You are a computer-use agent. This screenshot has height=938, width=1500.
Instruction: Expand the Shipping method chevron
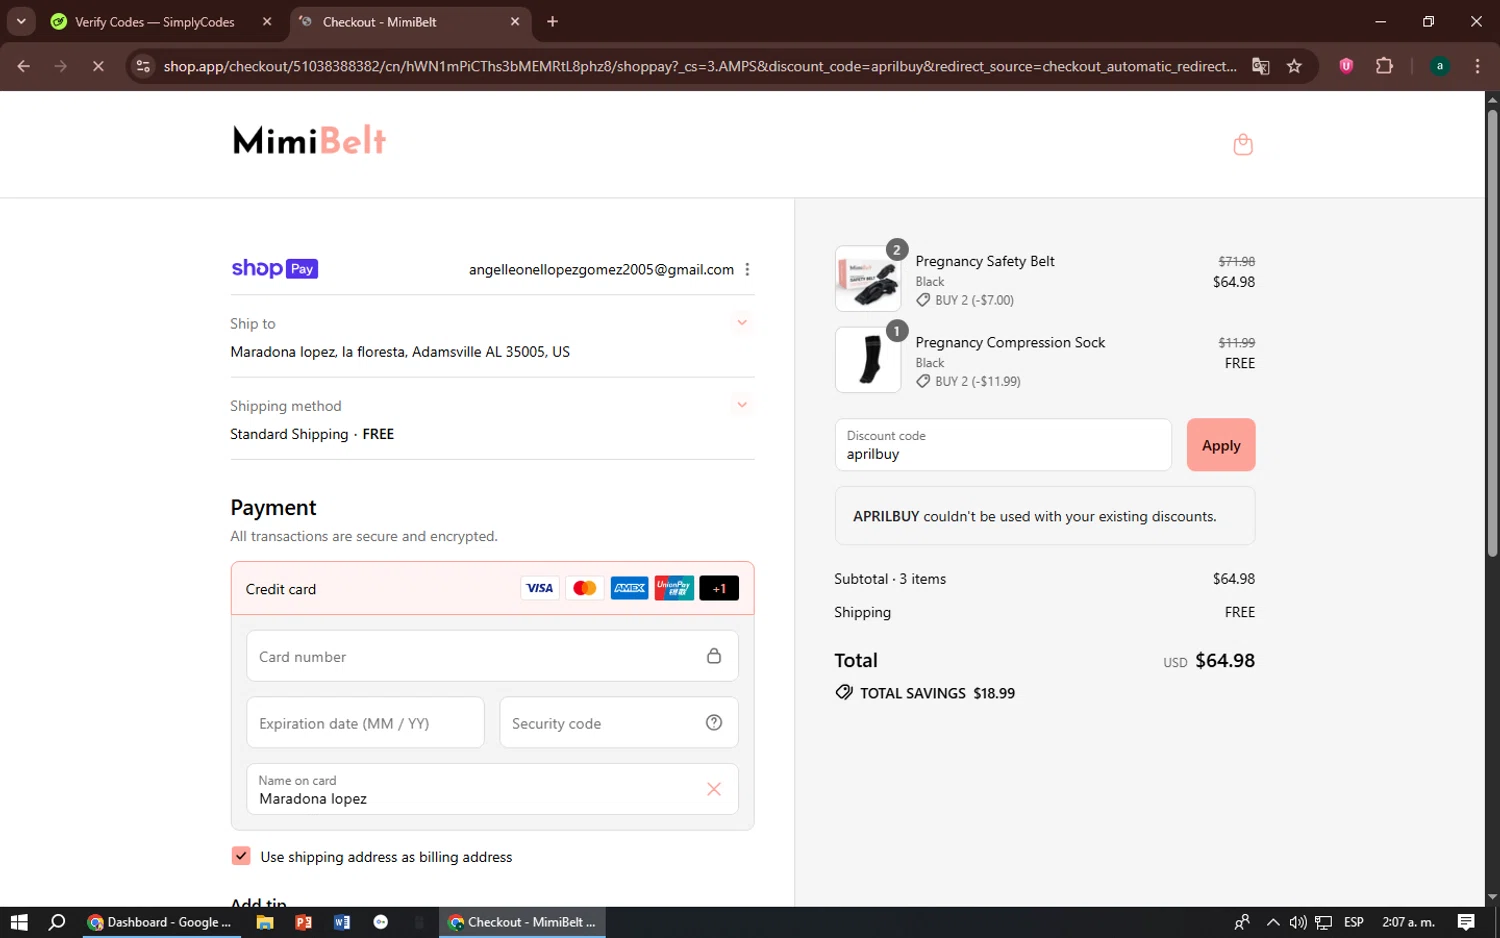742,405
